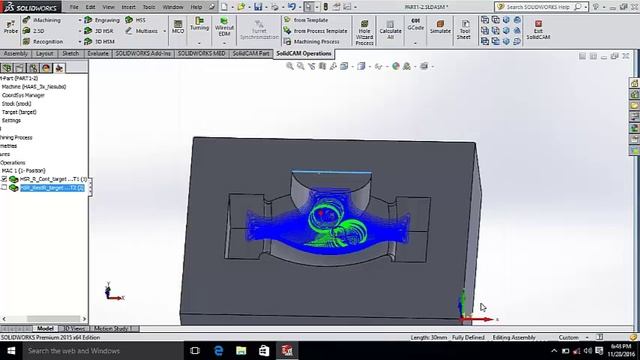
Task: Select the 2.5D operation tool
Action: [x=34, y=31]
